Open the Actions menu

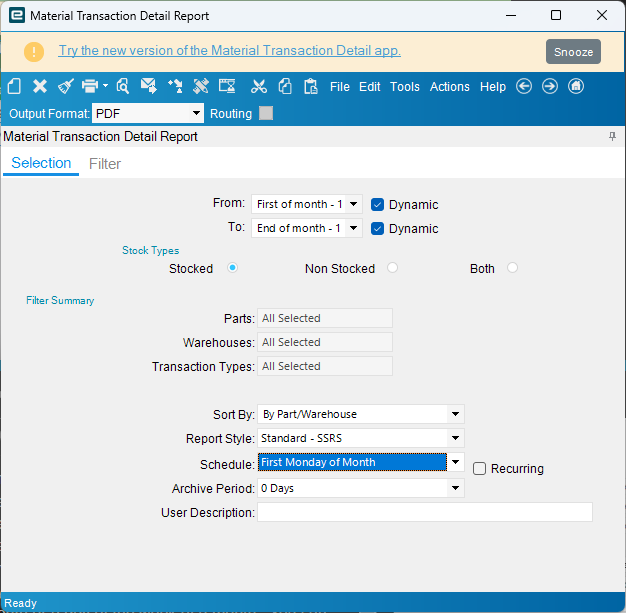(450, 87)
